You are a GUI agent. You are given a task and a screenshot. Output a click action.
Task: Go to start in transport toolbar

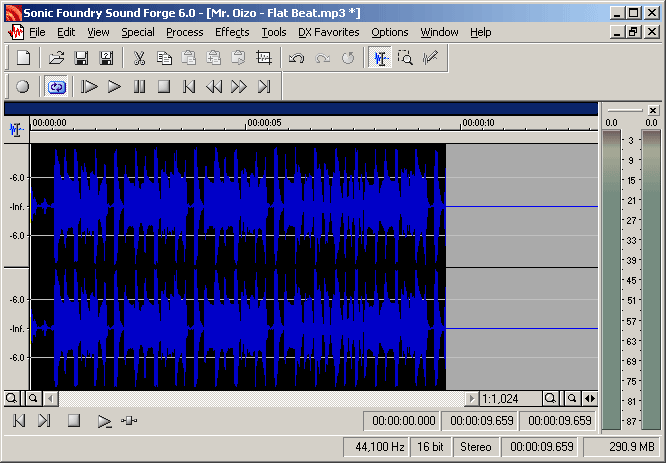click(x=189, y=87)
